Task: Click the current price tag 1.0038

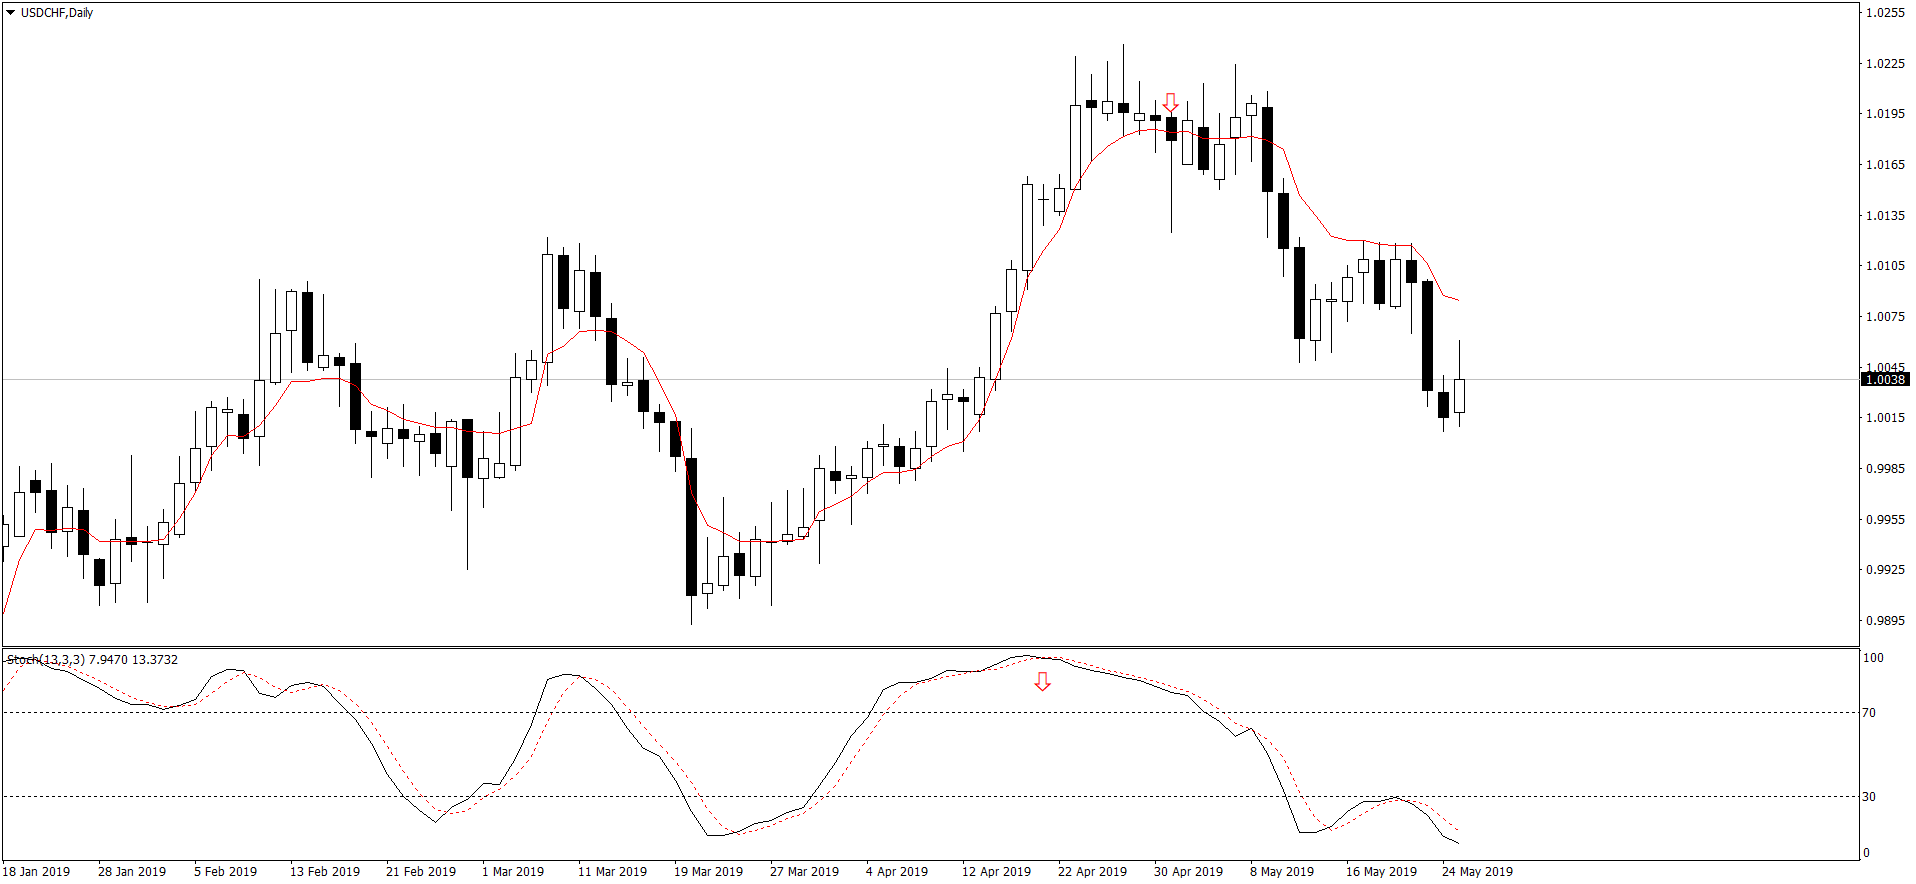Action: coord(1886,380)
